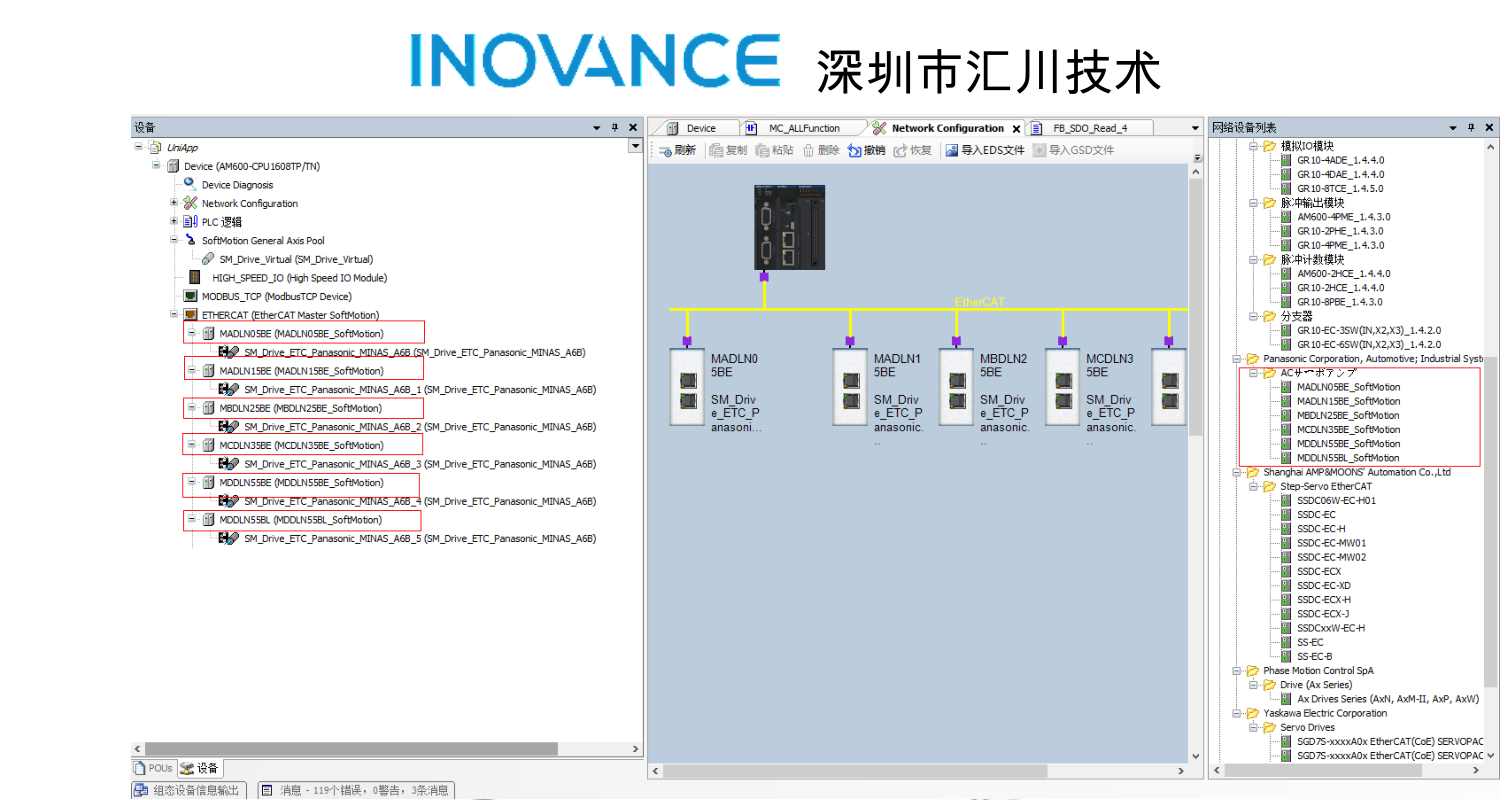The height and width of the screenshot is (800, 1509).
Task: Select MDDLN55BL_SoftMotion in device list
Action: point(1348,458)
